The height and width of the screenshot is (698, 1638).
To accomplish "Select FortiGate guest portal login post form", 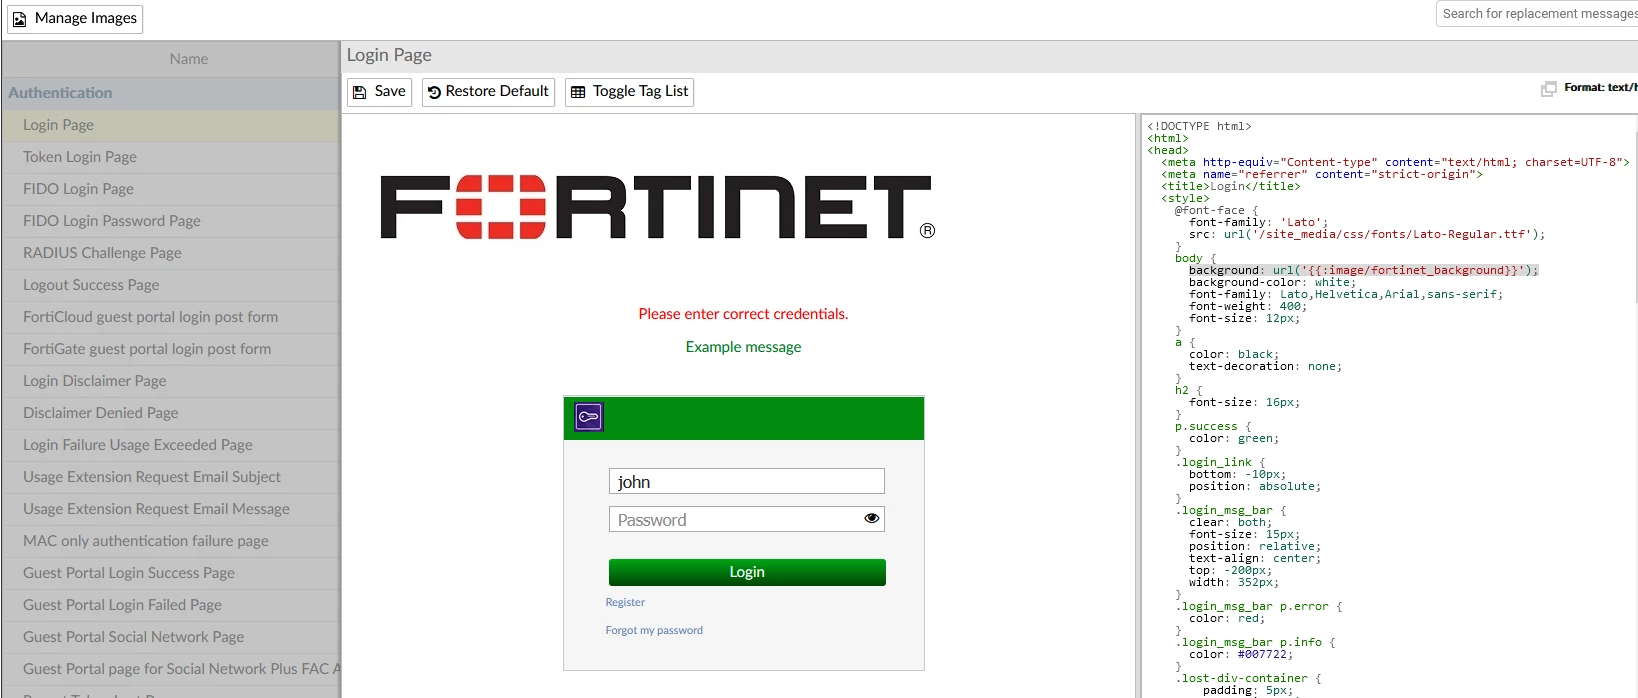I will [171, 349].
